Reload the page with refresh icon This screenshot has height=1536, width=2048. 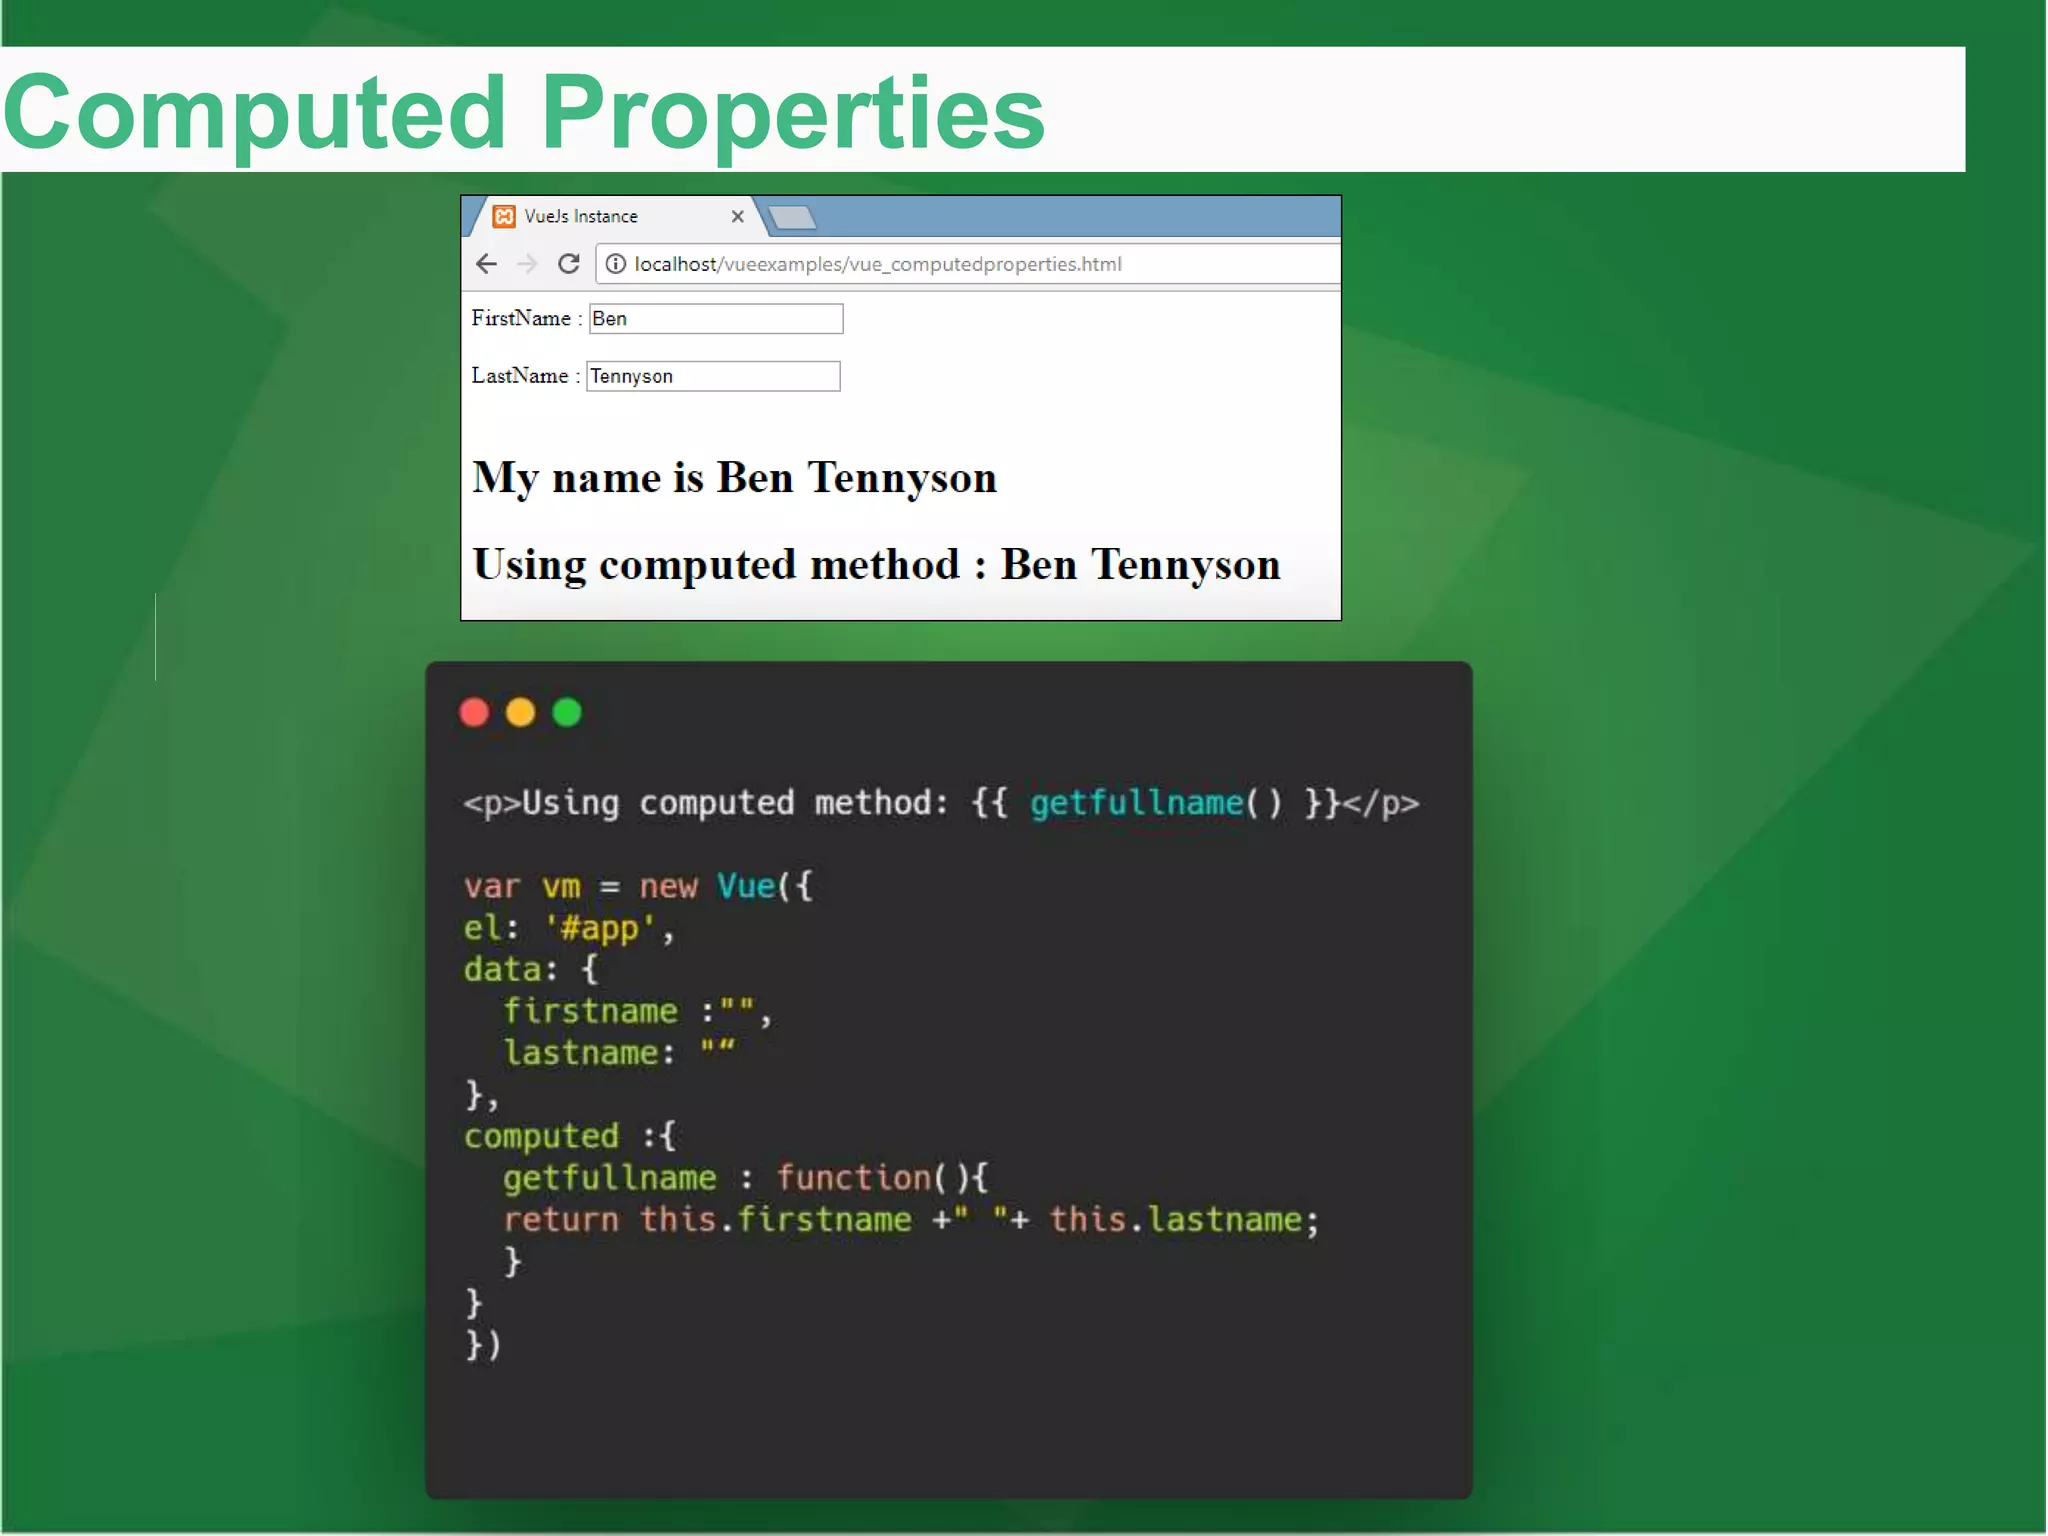(569, 264)
